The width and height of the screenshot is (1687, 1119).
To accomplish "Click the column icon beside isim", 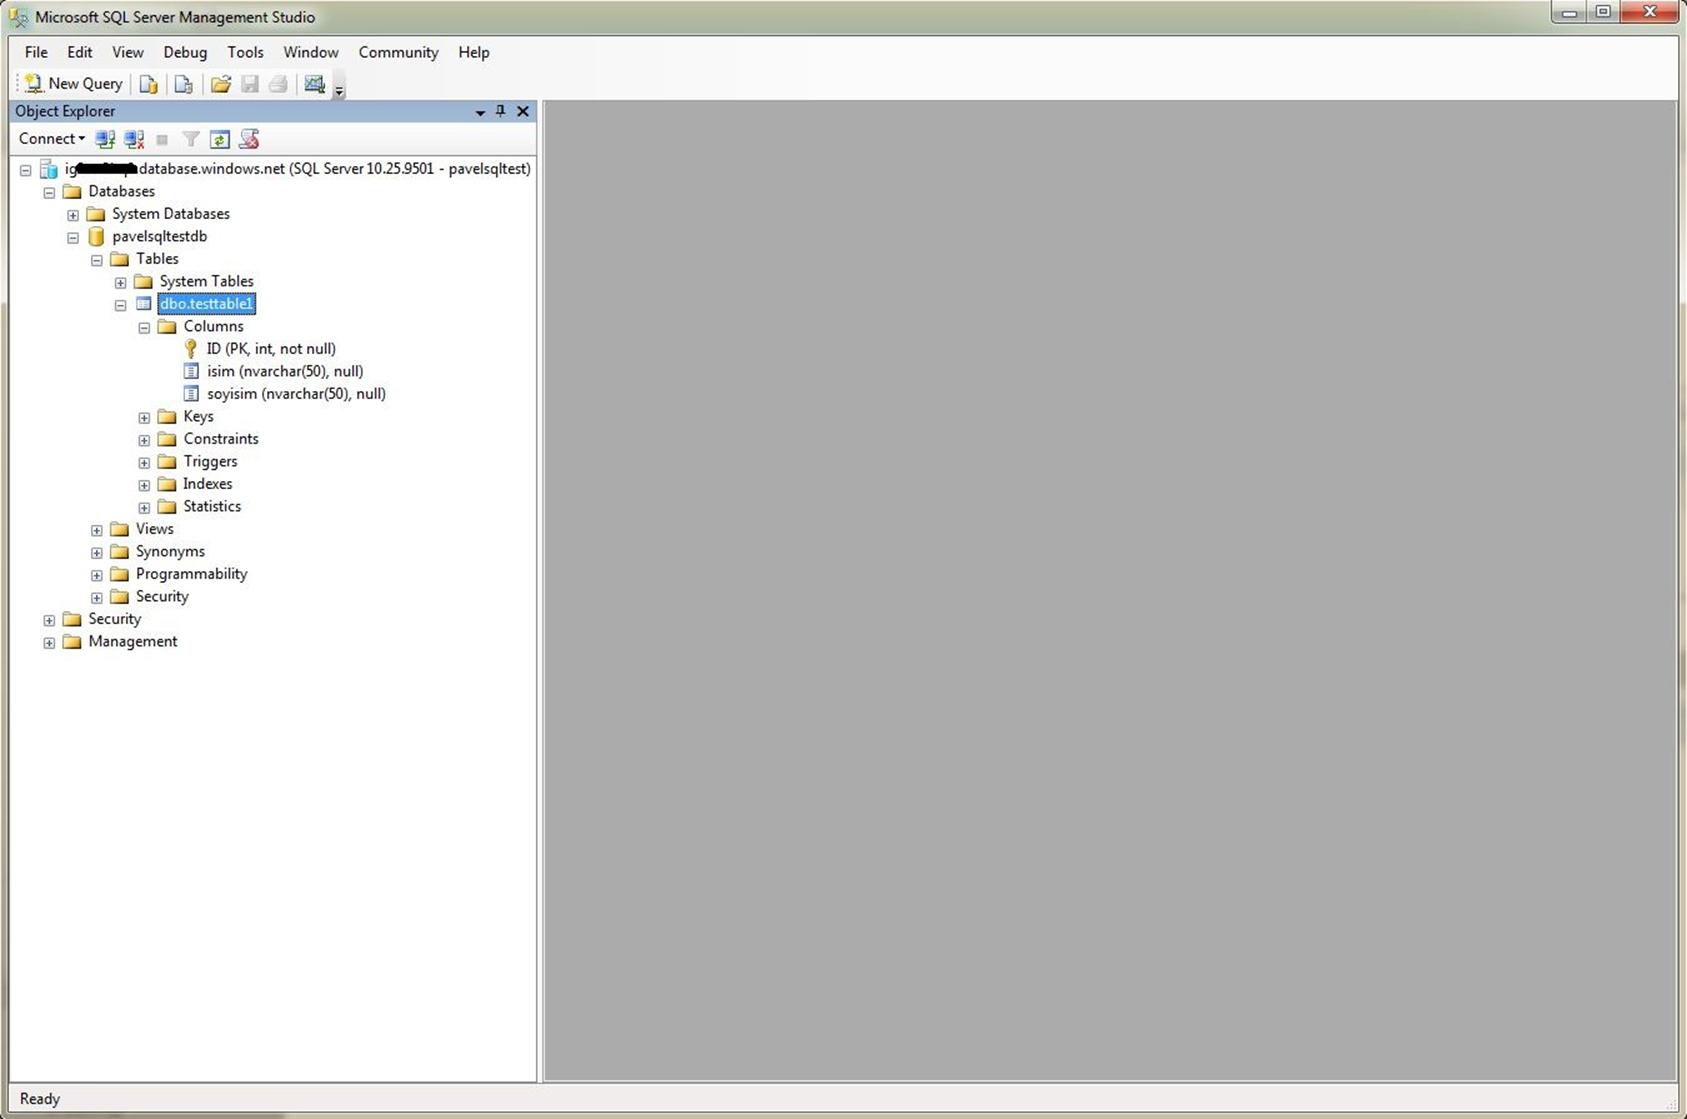I will [x=191, y=371].
